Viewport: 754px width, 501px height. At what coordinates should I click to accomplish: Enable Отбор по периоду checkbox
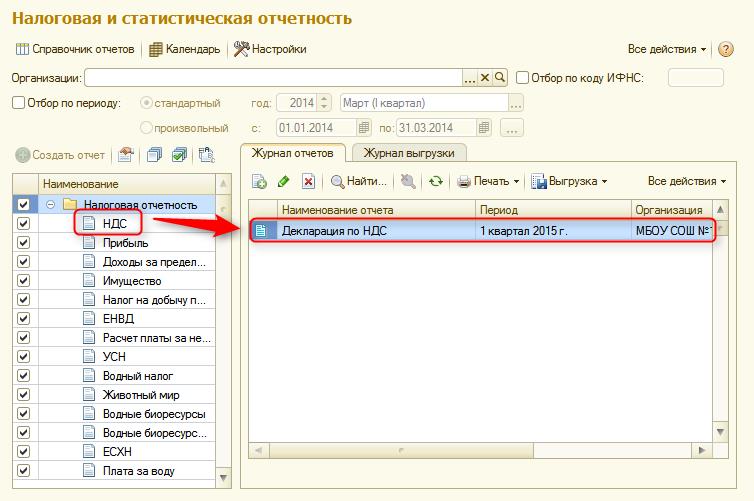tap(18, 103)
